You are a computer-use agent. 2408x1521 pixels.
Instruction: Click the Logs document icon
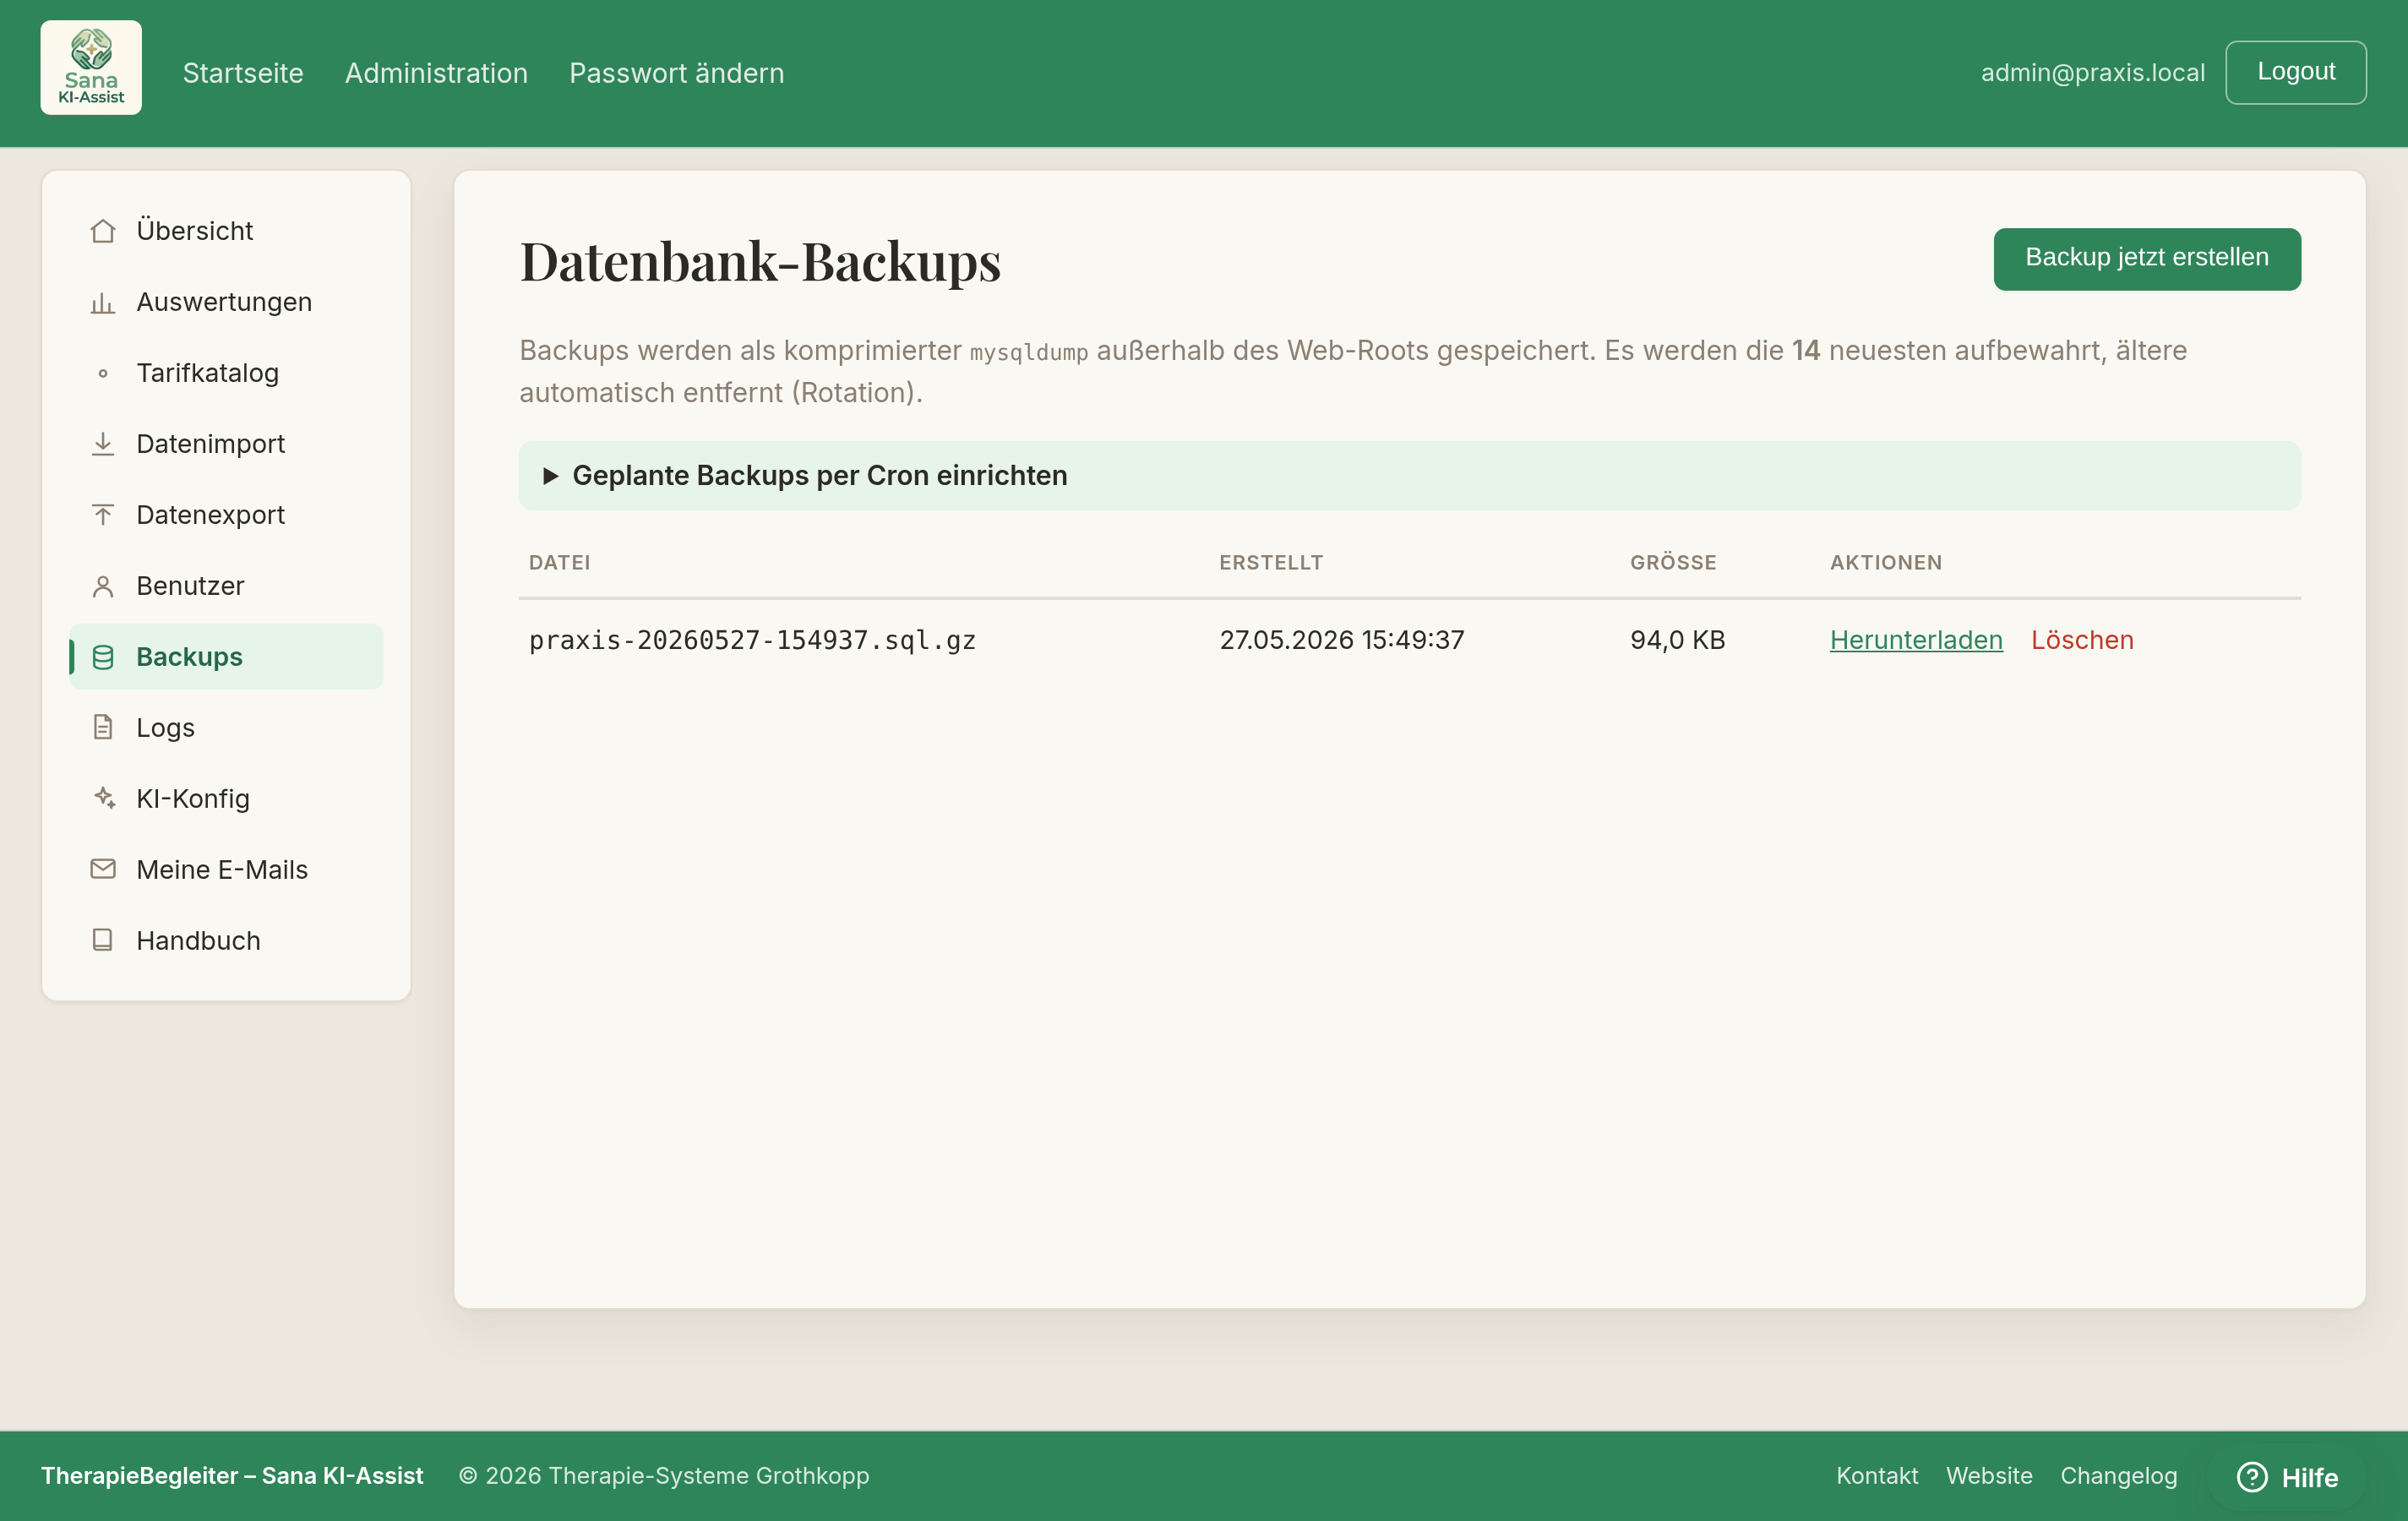click(103, 728)
